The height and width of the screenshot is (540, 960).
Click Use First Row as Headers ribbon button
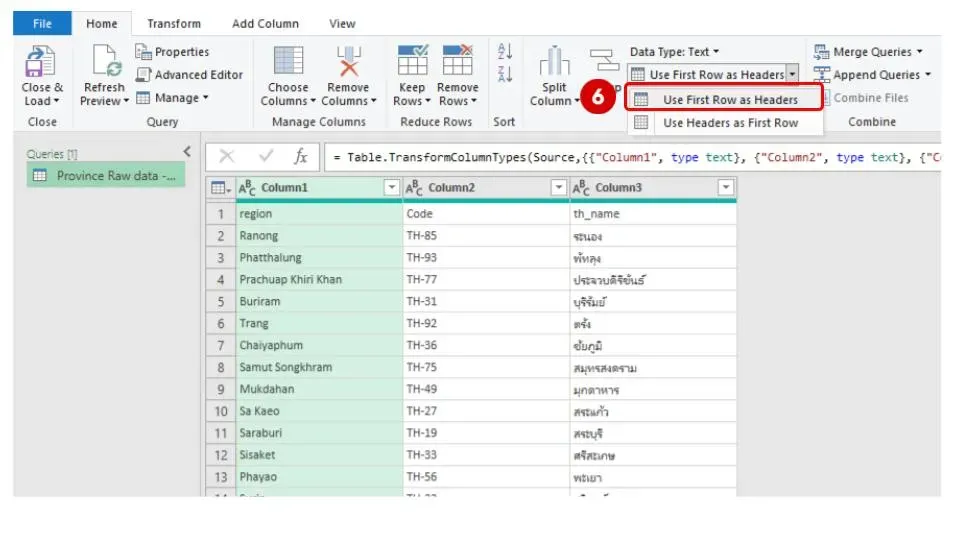708,74
